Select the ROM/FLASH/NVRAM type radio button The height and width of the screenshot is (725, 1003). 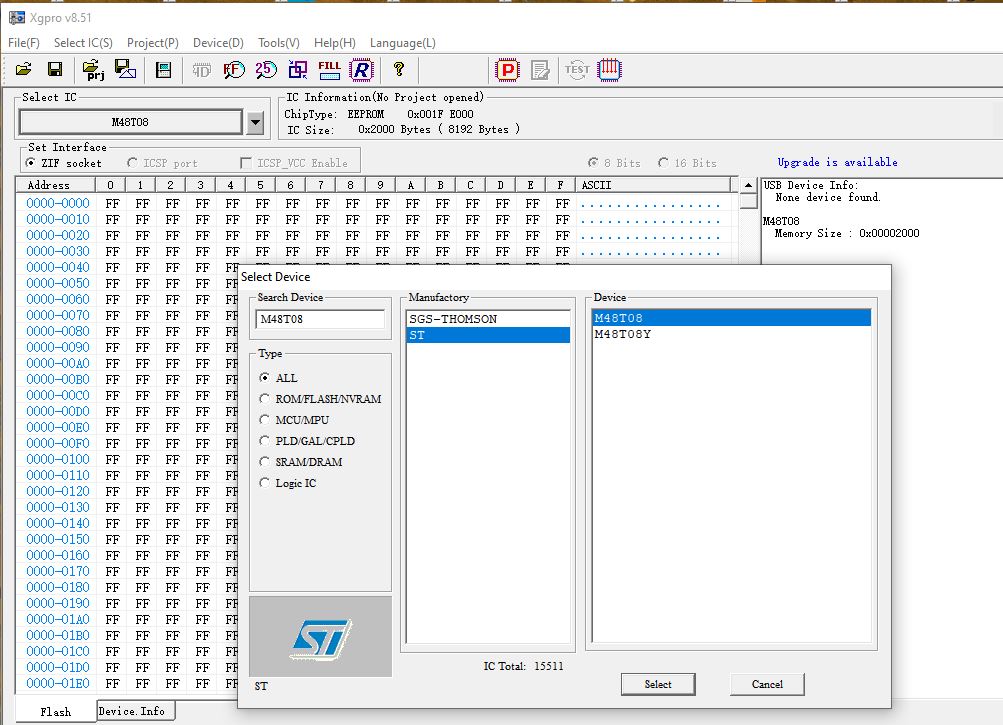(x=264, y=399)
